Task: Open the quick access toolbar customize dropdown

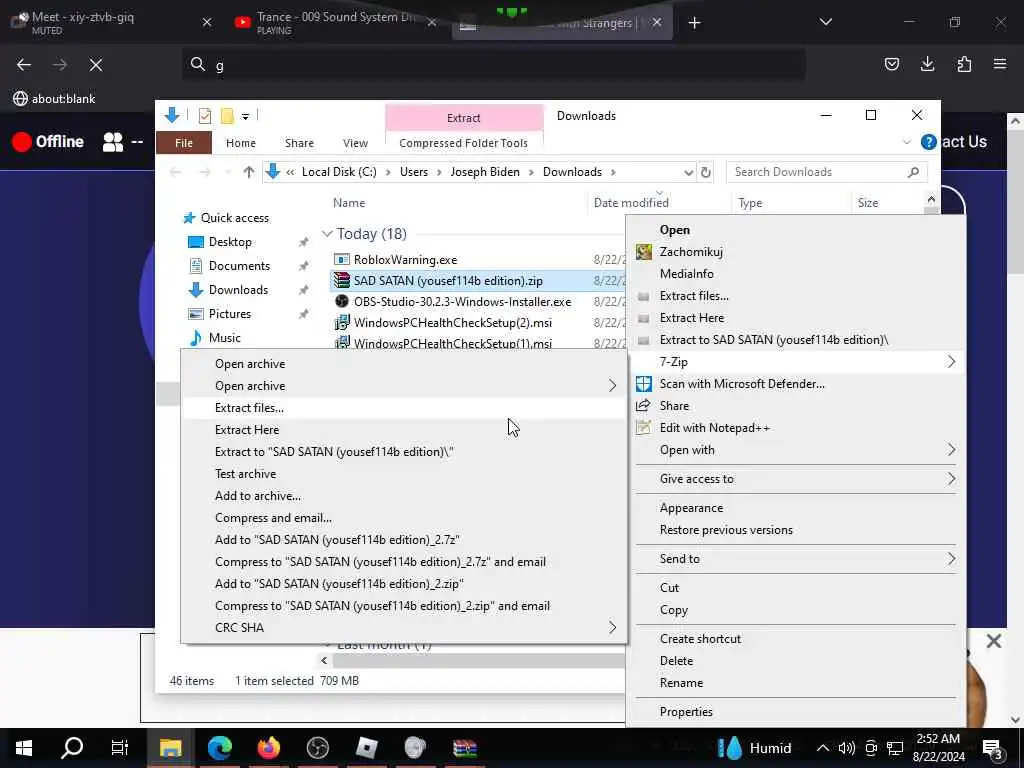Action: [x=246, y=116]
